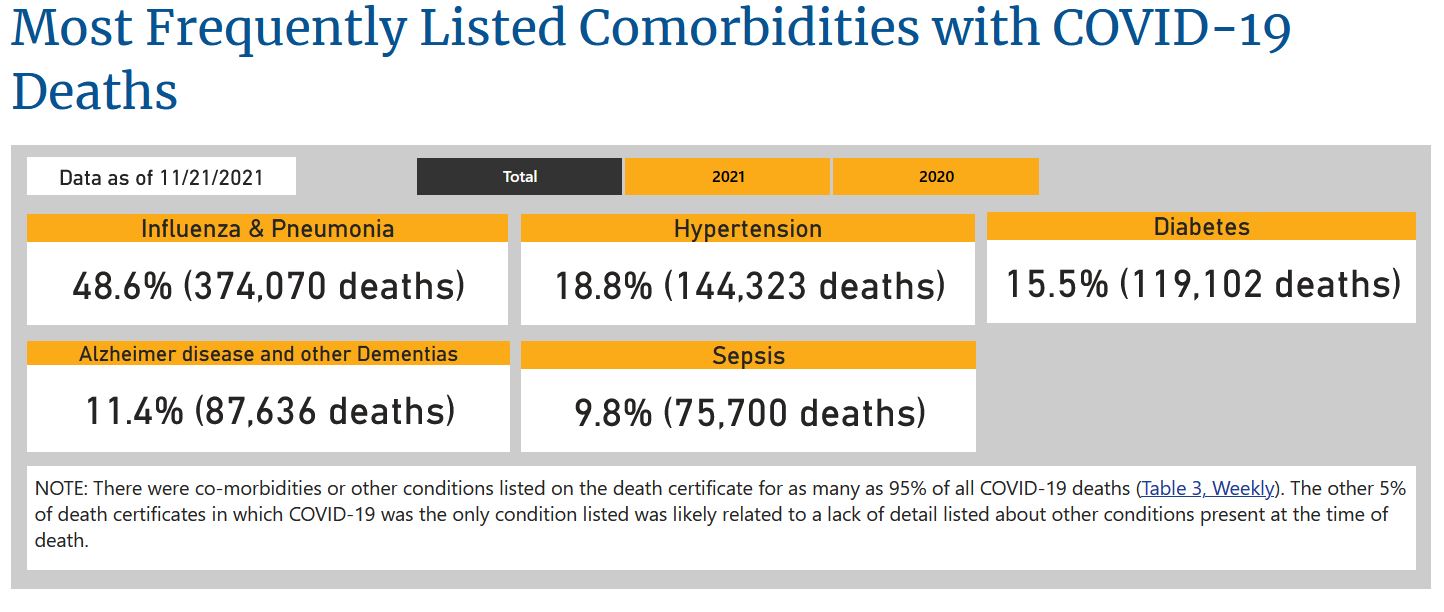
Task: Select the Total filter tab
Action: [x=519, y=176]
